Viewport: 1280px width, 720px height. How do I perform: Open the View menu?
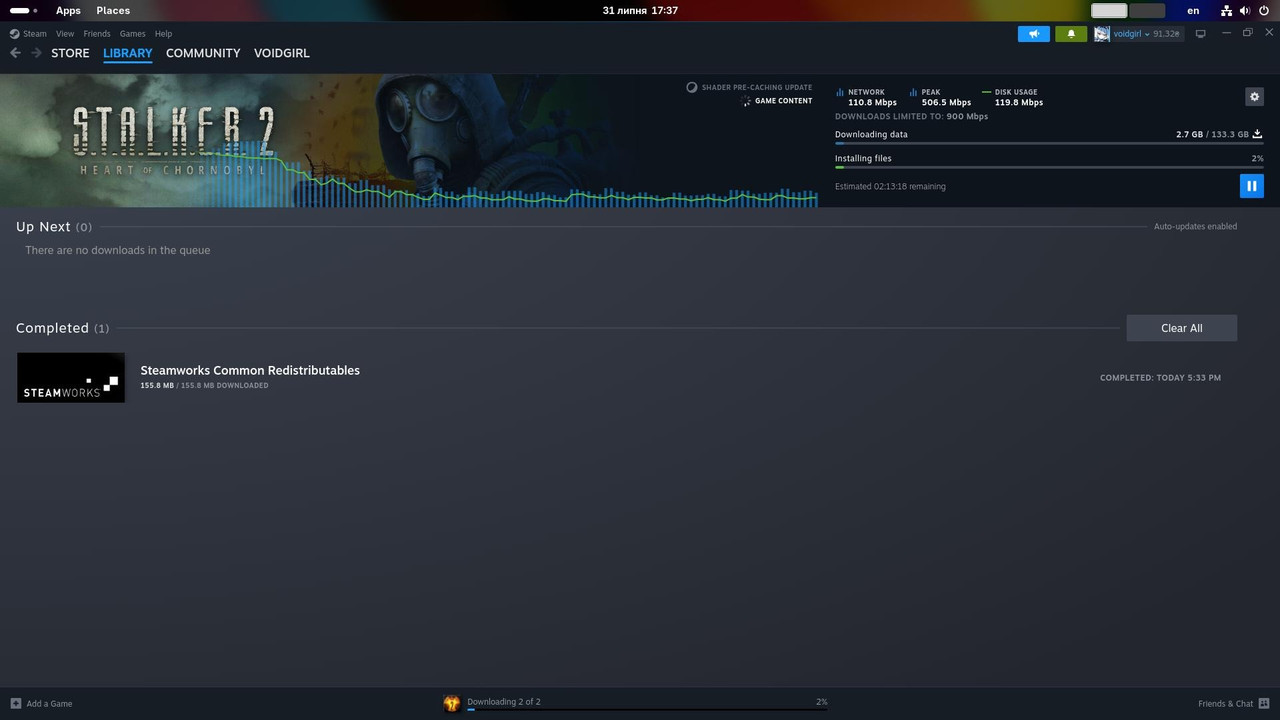point(65,34)
